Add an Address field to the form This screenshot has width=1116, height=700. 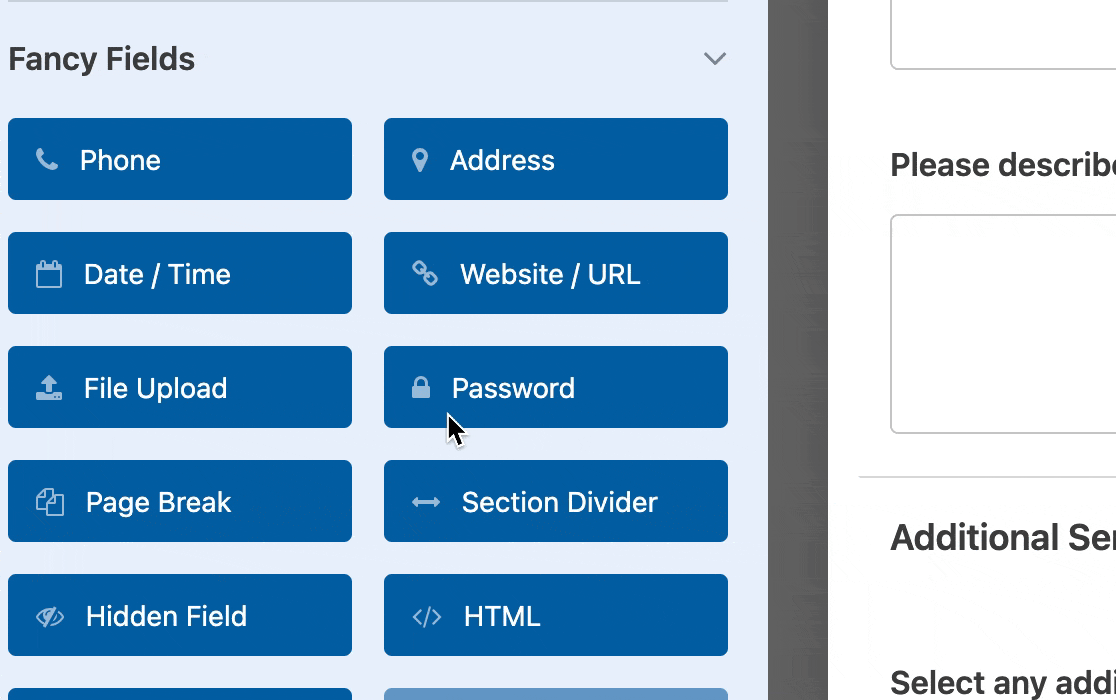[x=555, y=159]
